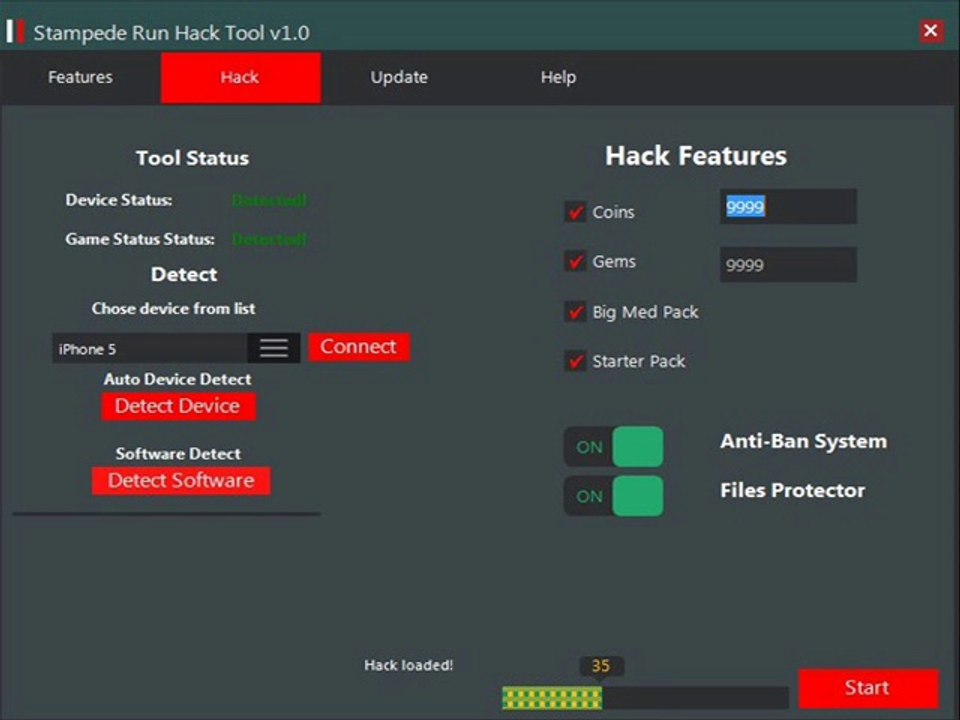960x720 pixels.
Task: Go to the Help tab
Action: point(558,77)
